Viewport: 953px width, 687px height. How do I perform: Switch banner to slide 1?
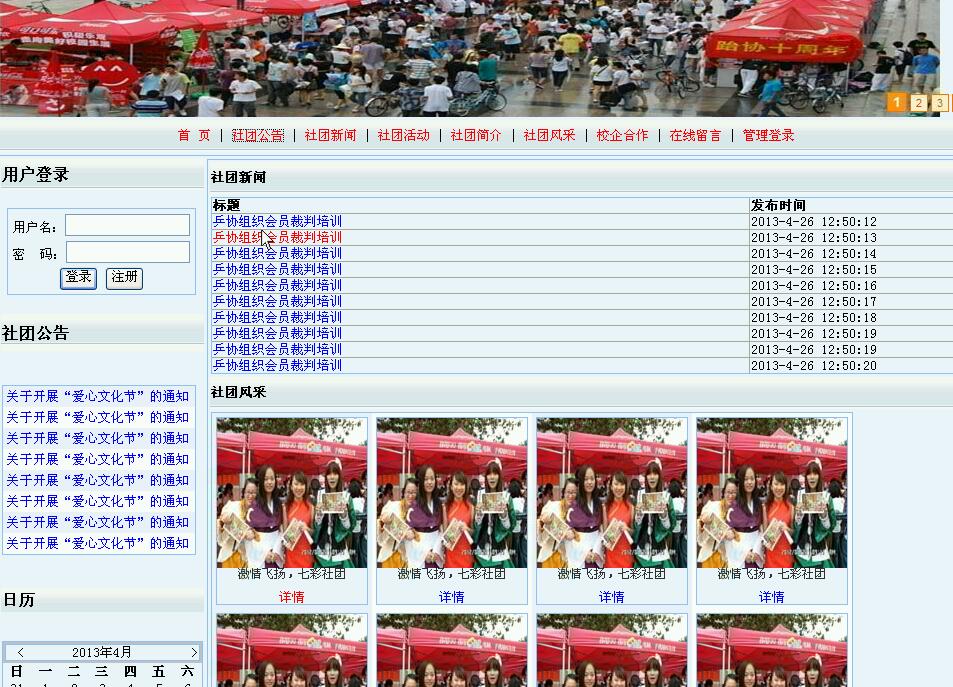[896, 102]
